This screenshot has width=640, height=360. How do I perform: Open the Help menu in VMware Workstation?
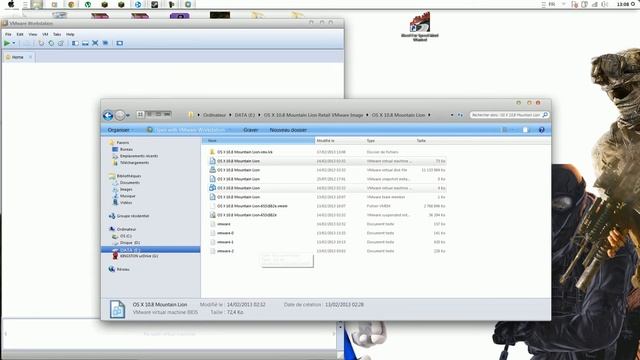pyautogui.click(x=70, y=34)
